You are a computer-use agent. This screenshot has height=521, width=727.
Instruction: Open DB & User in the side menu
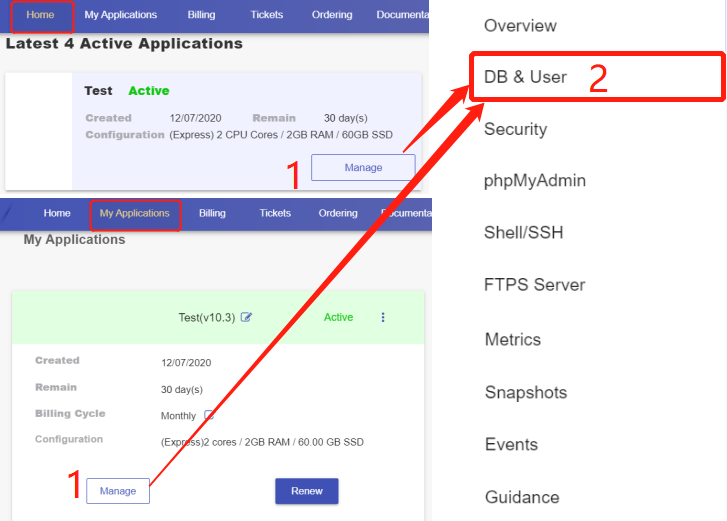pyautogui.click(x=525, y=77)
